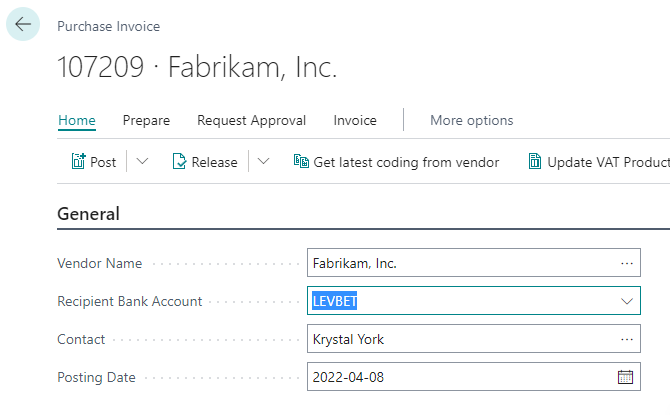Click the Post icon in the toolbar
This screenshot has height=415, width=670.
pyautogui.click(x=78, y=162)
